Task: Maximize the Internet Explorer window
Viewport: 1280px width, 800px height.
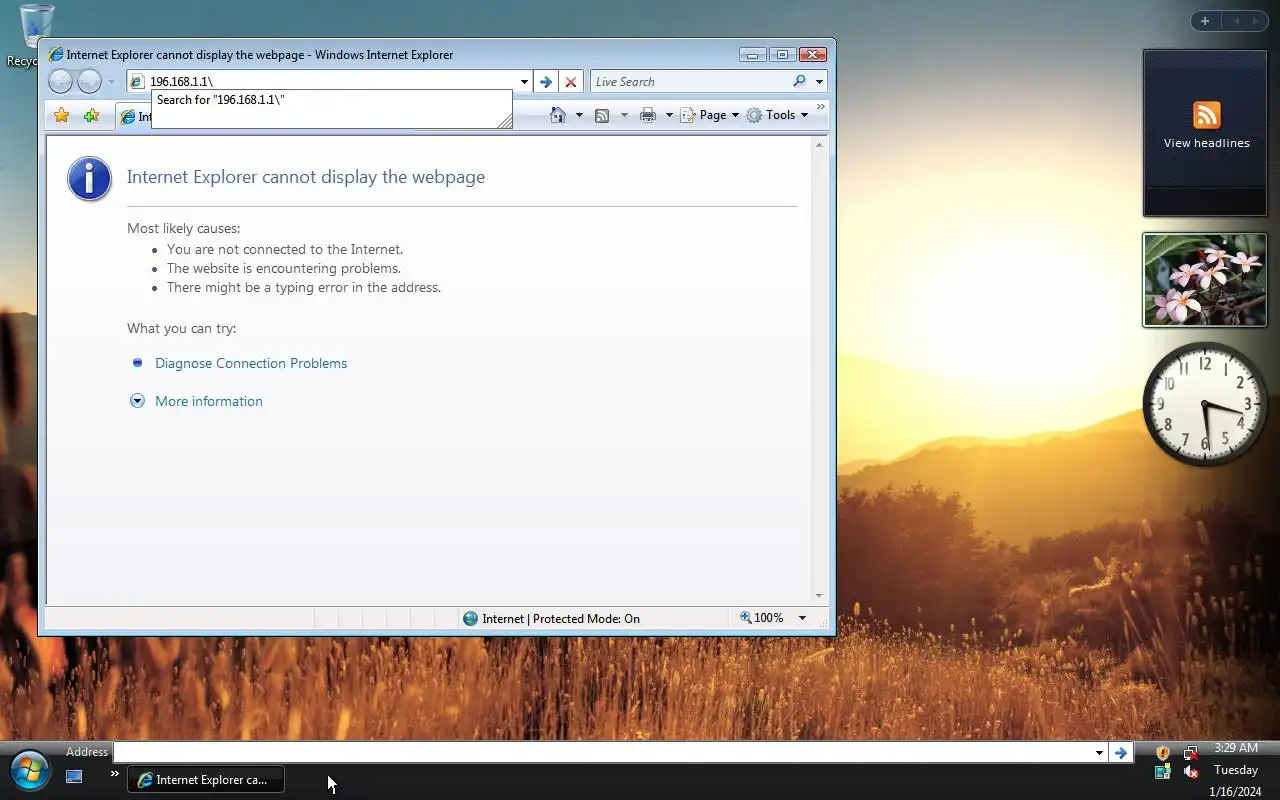Action: (x=782, y=54)
